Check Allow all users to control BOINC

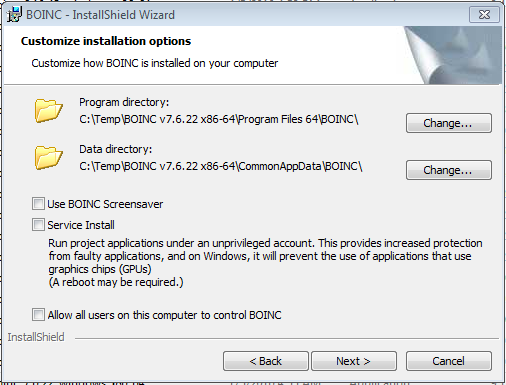38,314
